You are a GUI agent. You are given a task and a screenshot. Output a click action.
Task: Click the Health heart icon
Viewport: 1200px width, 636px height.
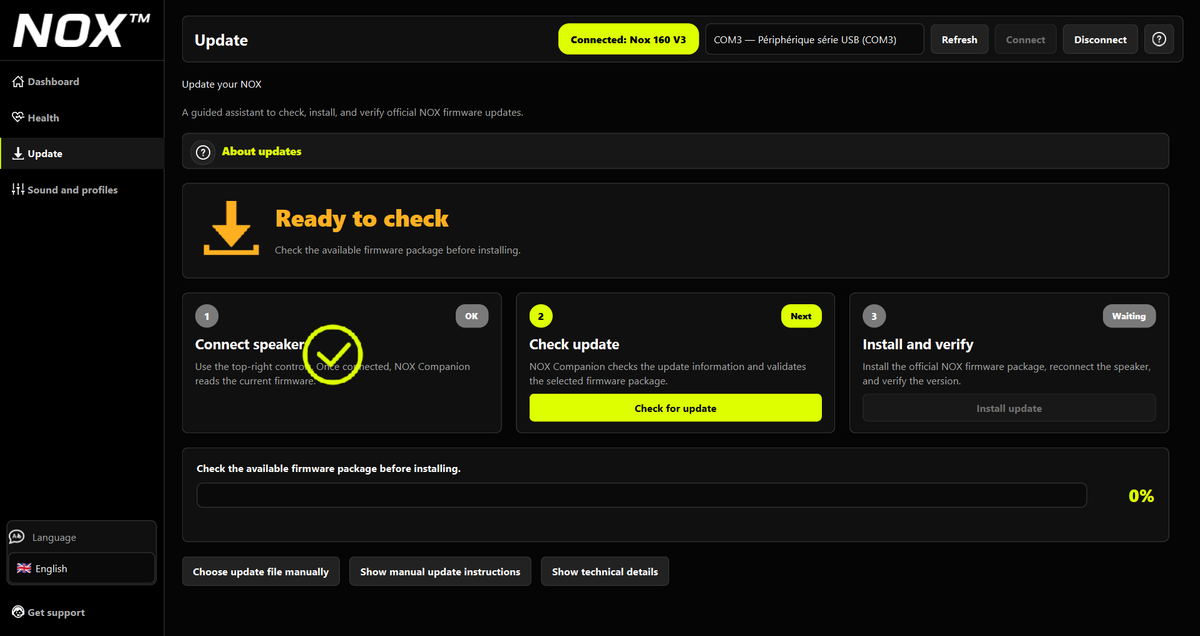pyautogui.click(x=18, y=117)
